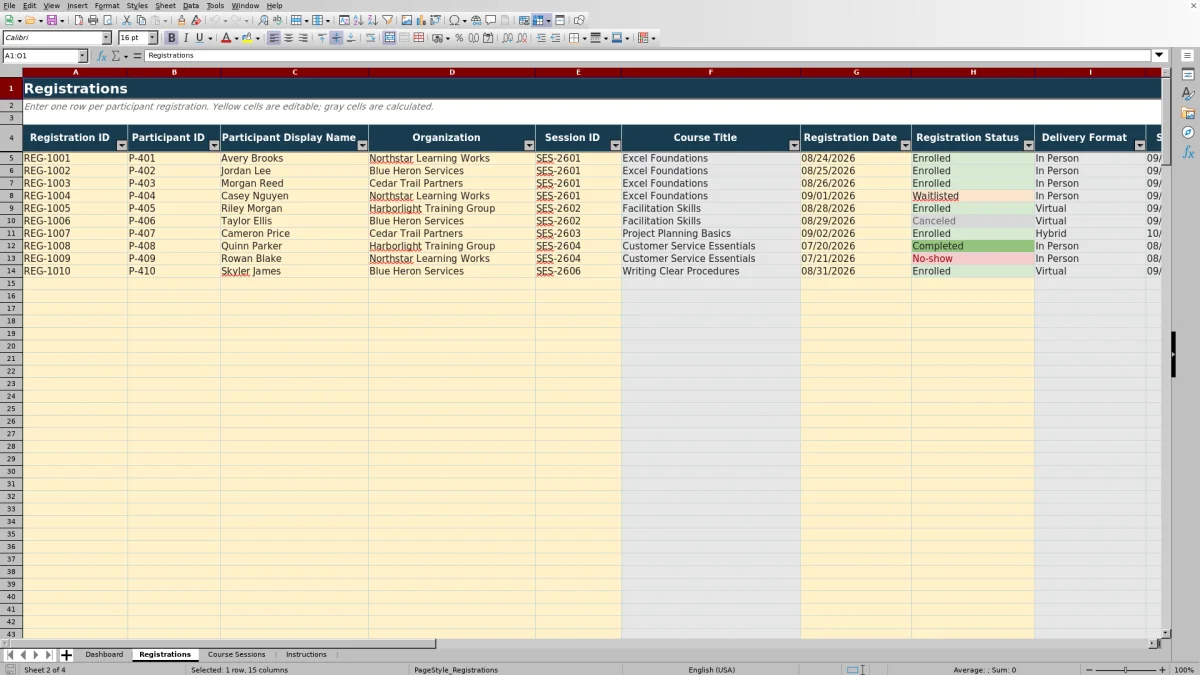
Task: Click the last sheet navigation arrow
Action: coord(49,655)
